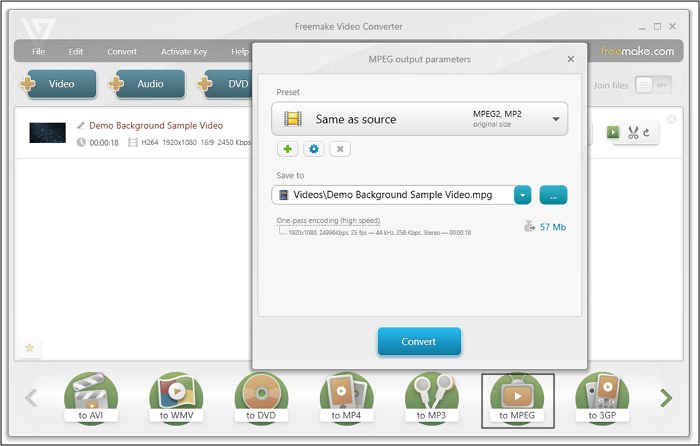Add a new preset with green plus
Viewport: 700px width, 446px height.
288,149
